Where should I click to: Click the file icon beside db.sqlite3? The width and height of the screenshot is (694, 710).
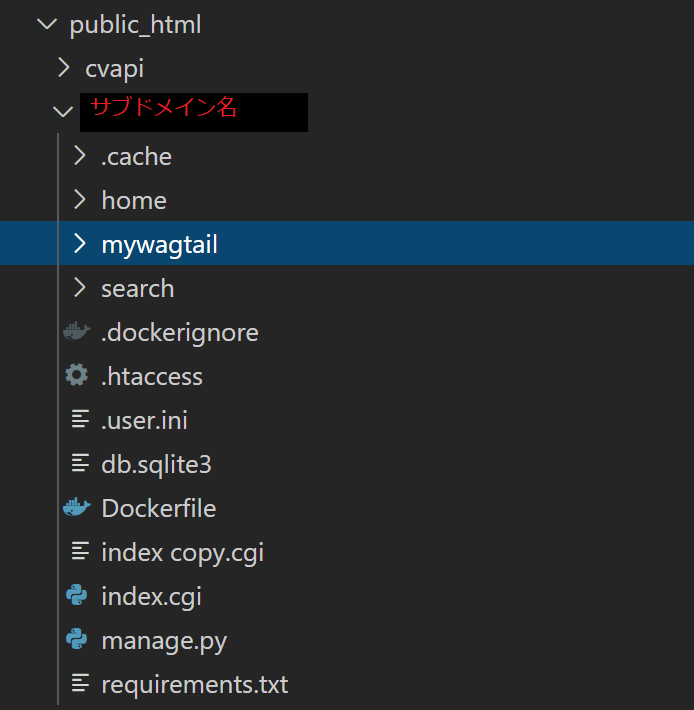(x=80, y=464)
